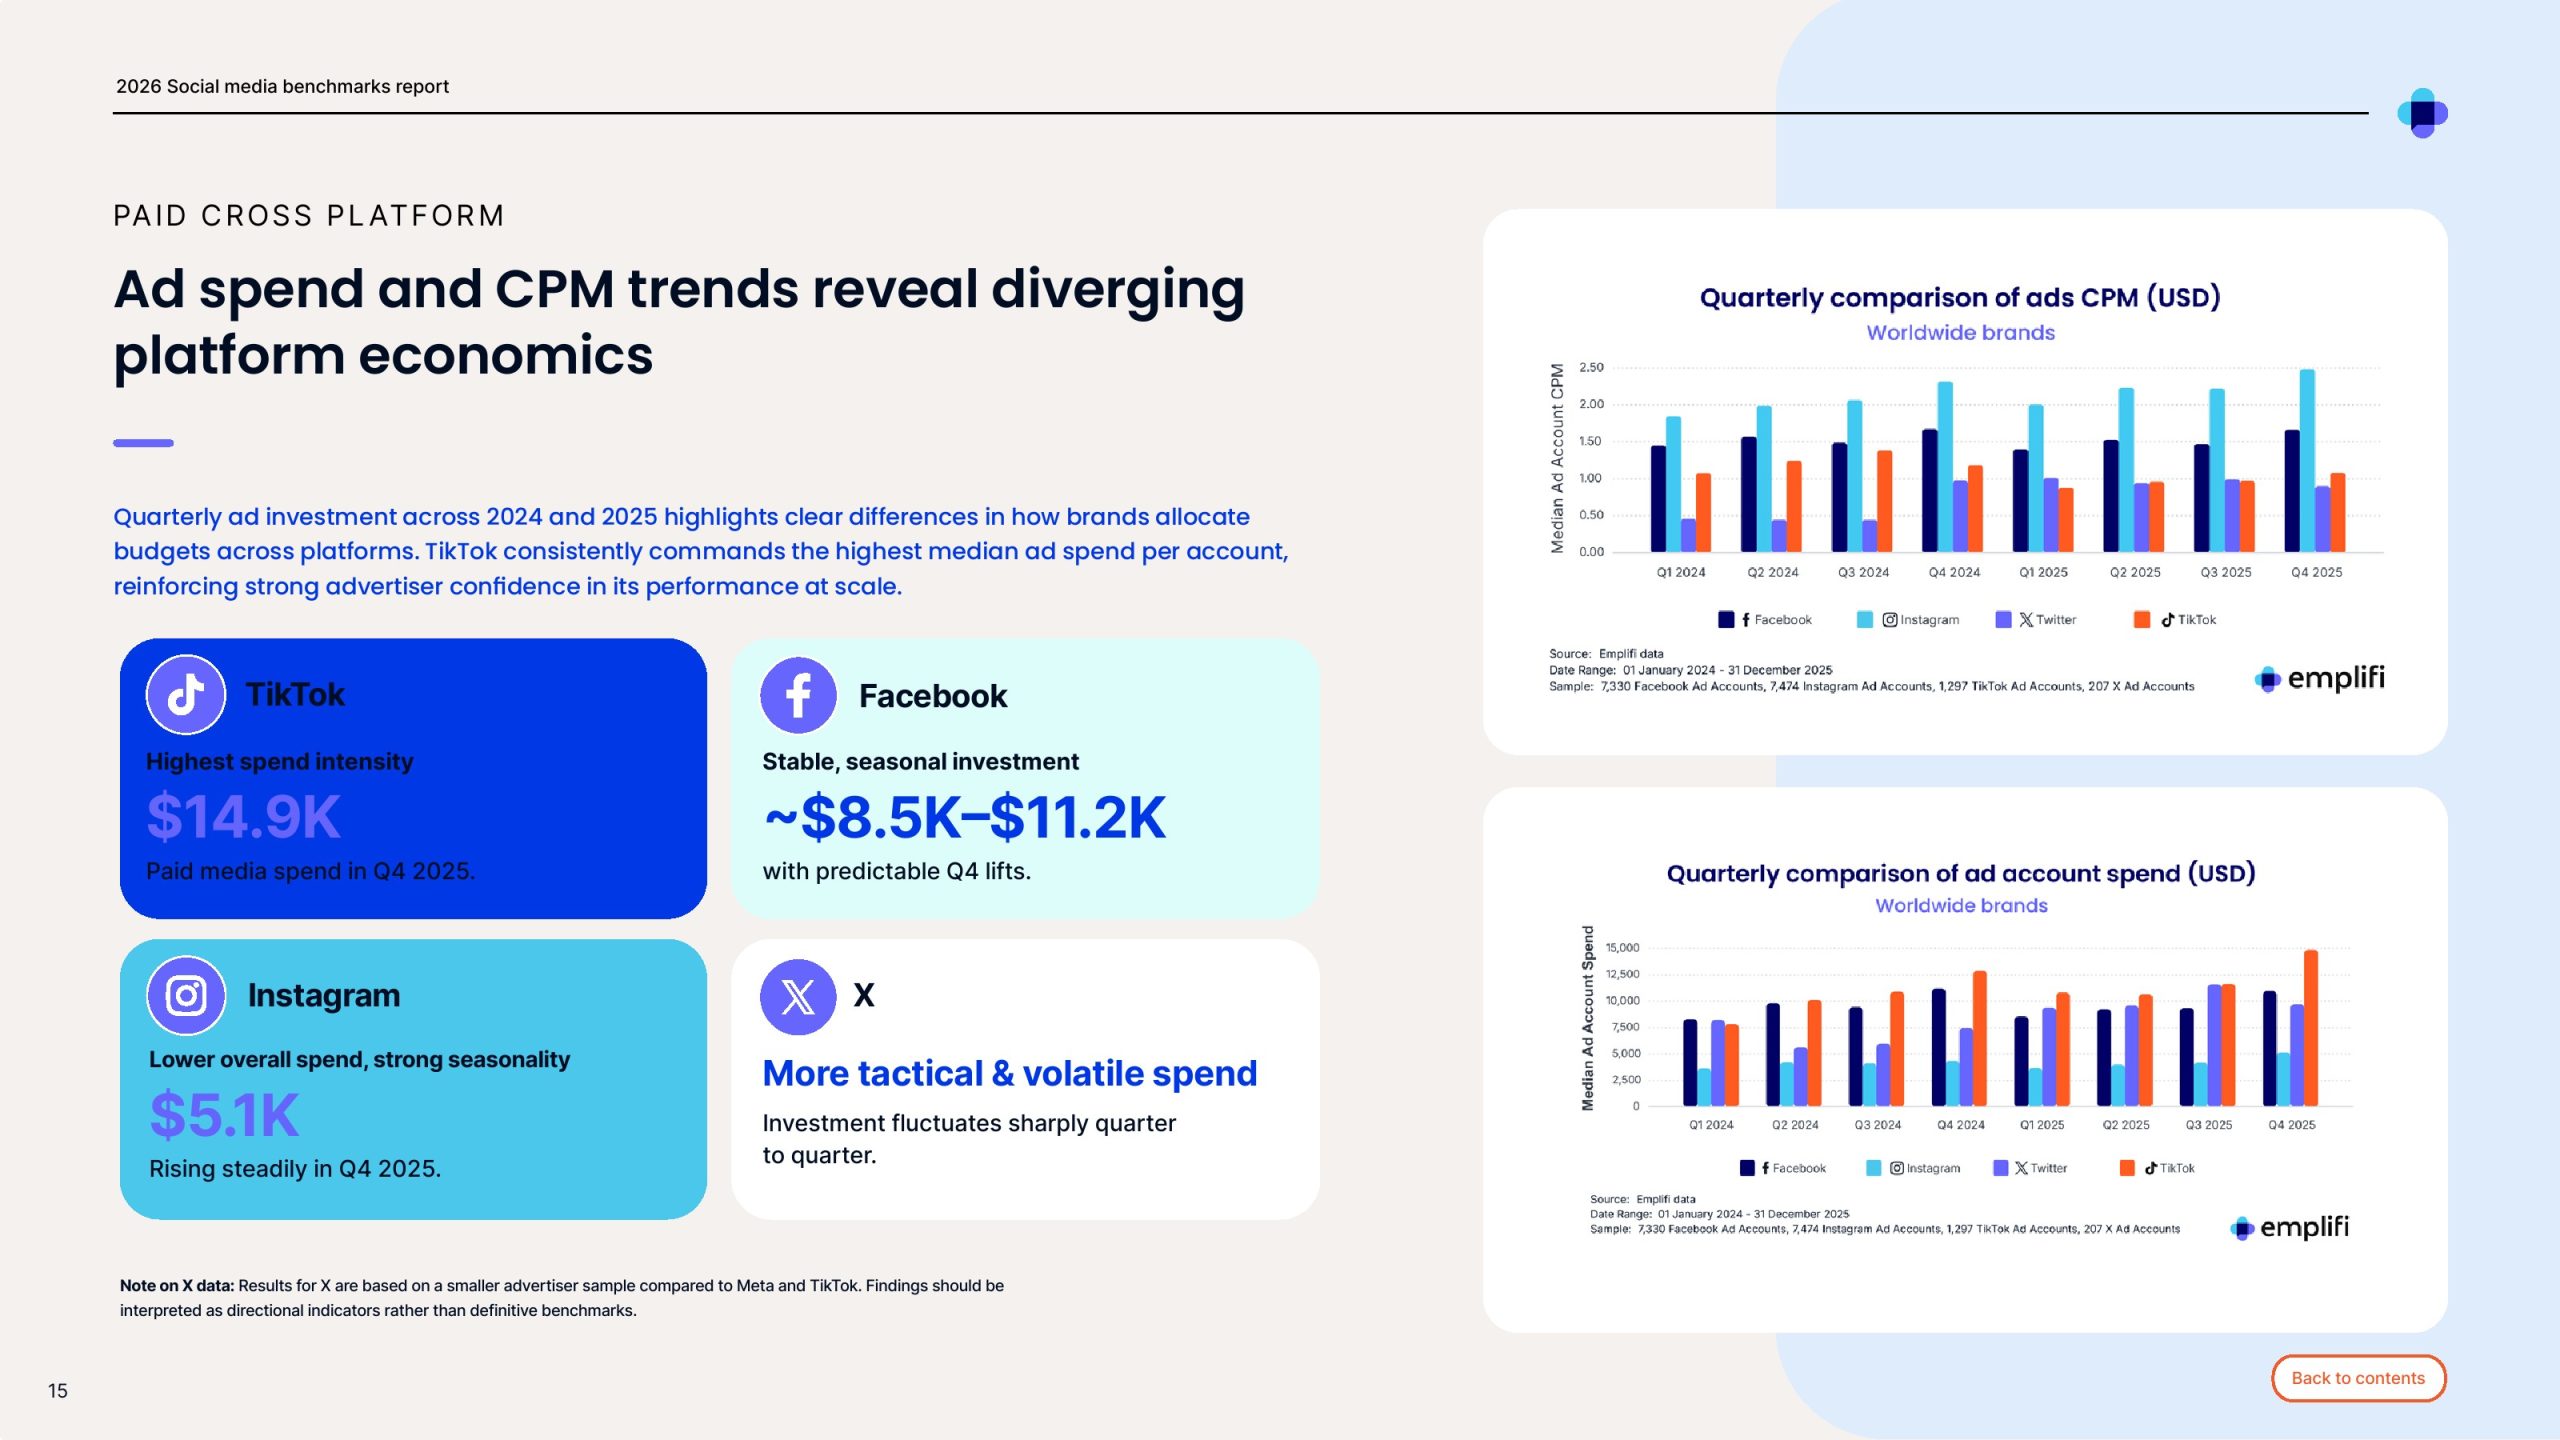Screen dimensions: 2560x1440
Task: Click Instagram legend icon in spend chart
Action: [1896, 1168]
